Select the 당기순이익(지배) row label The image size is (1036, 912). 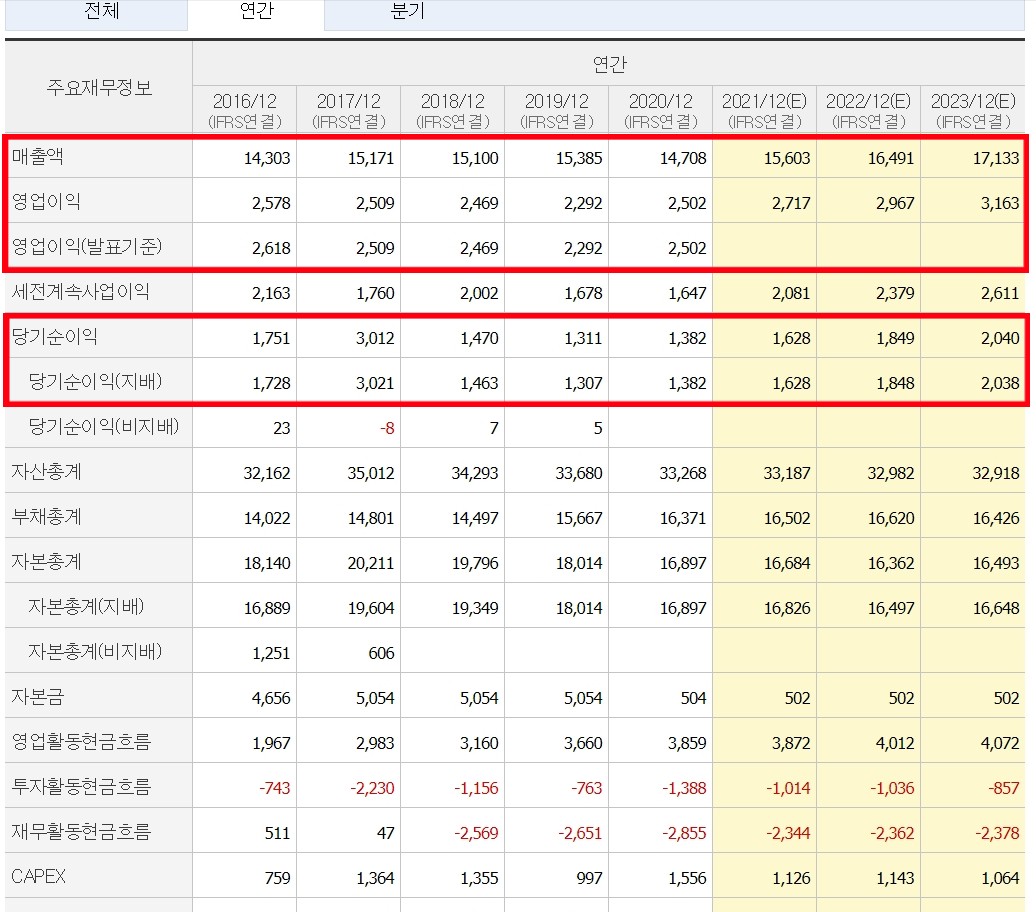95,381
